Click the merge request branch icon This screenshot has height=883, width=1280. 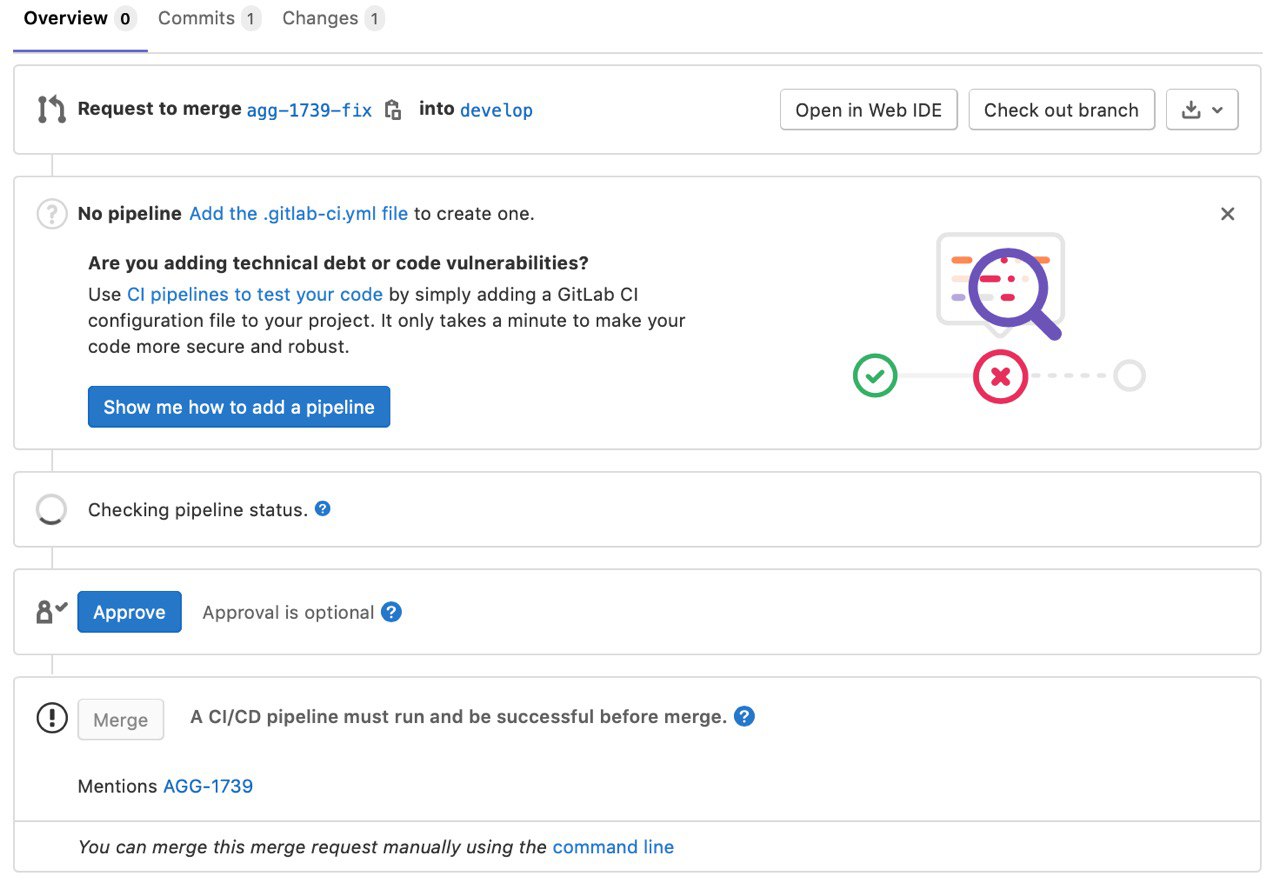point(52,110)
